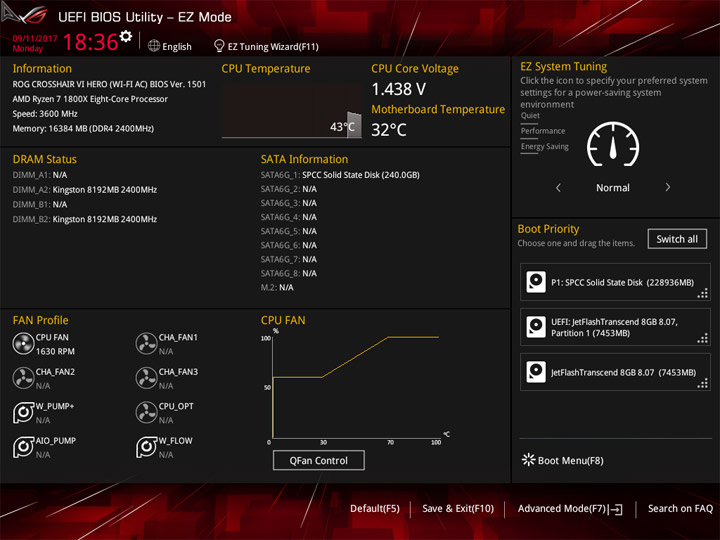The width and height of the screenshot is (720, 540).
Task: Click the non-UEFI JetFlashTranscend 8GB drive icon
Action: point(536,372)
